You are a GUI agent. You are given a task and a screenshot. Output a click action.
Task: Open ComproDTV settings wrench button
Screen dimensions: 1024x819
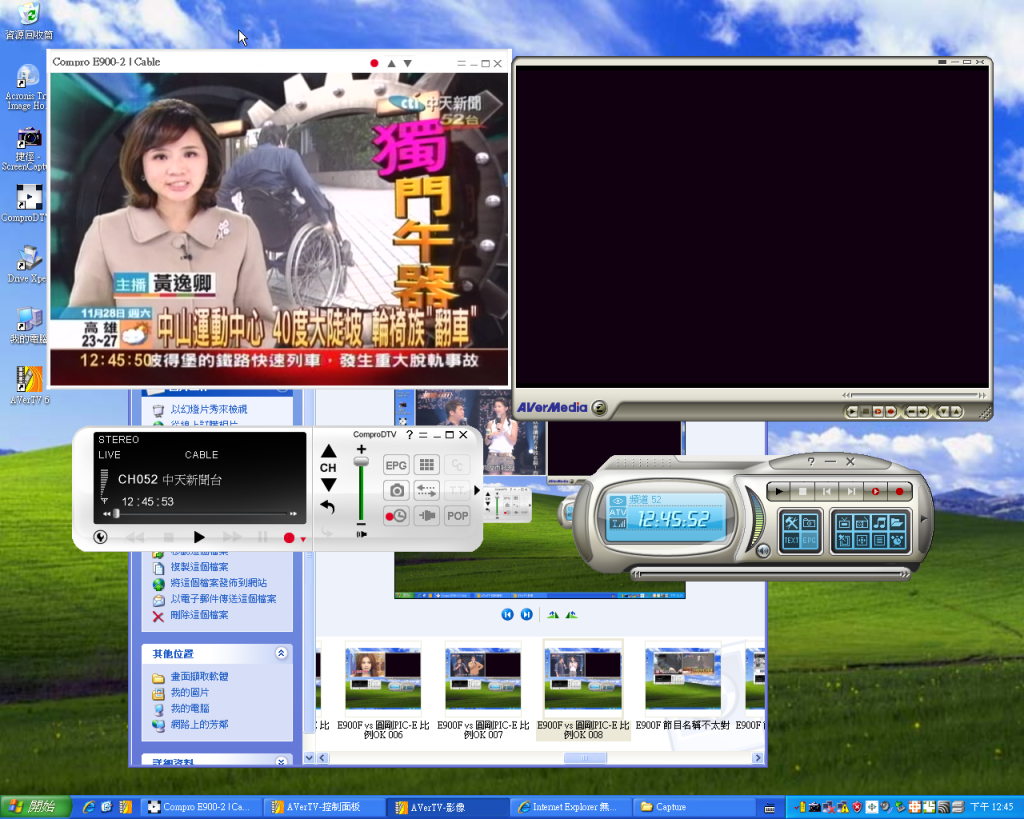(101, 537)
